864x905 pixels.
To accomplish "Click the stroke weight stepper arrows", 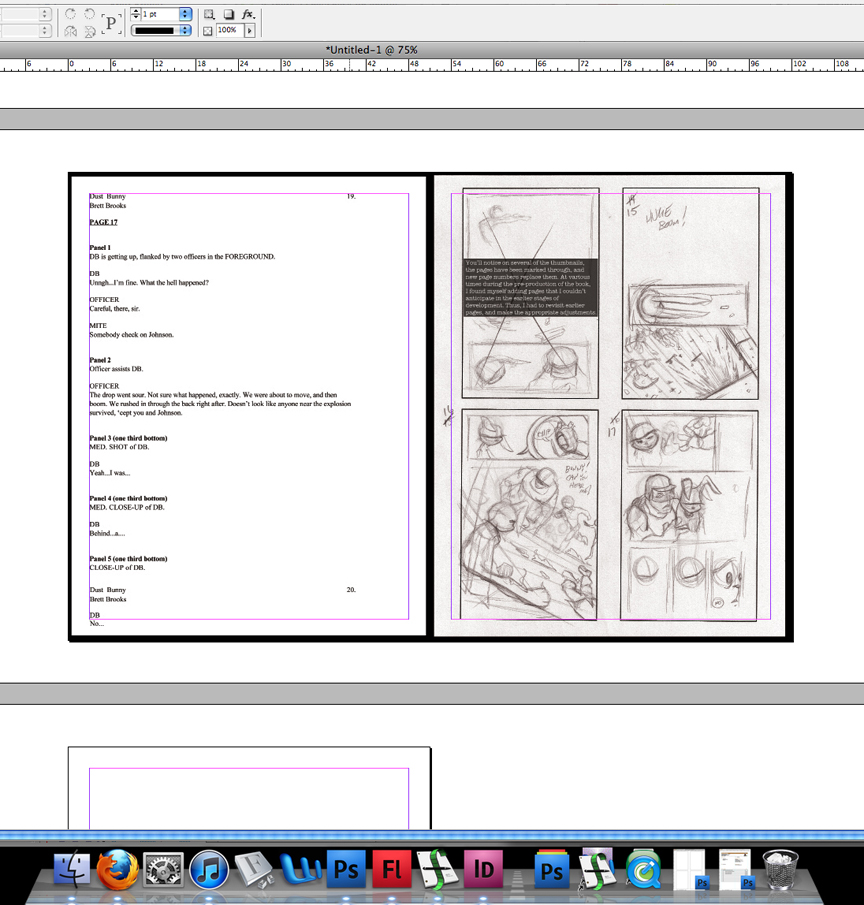I will pyautogui.click(x=135, y=14).
